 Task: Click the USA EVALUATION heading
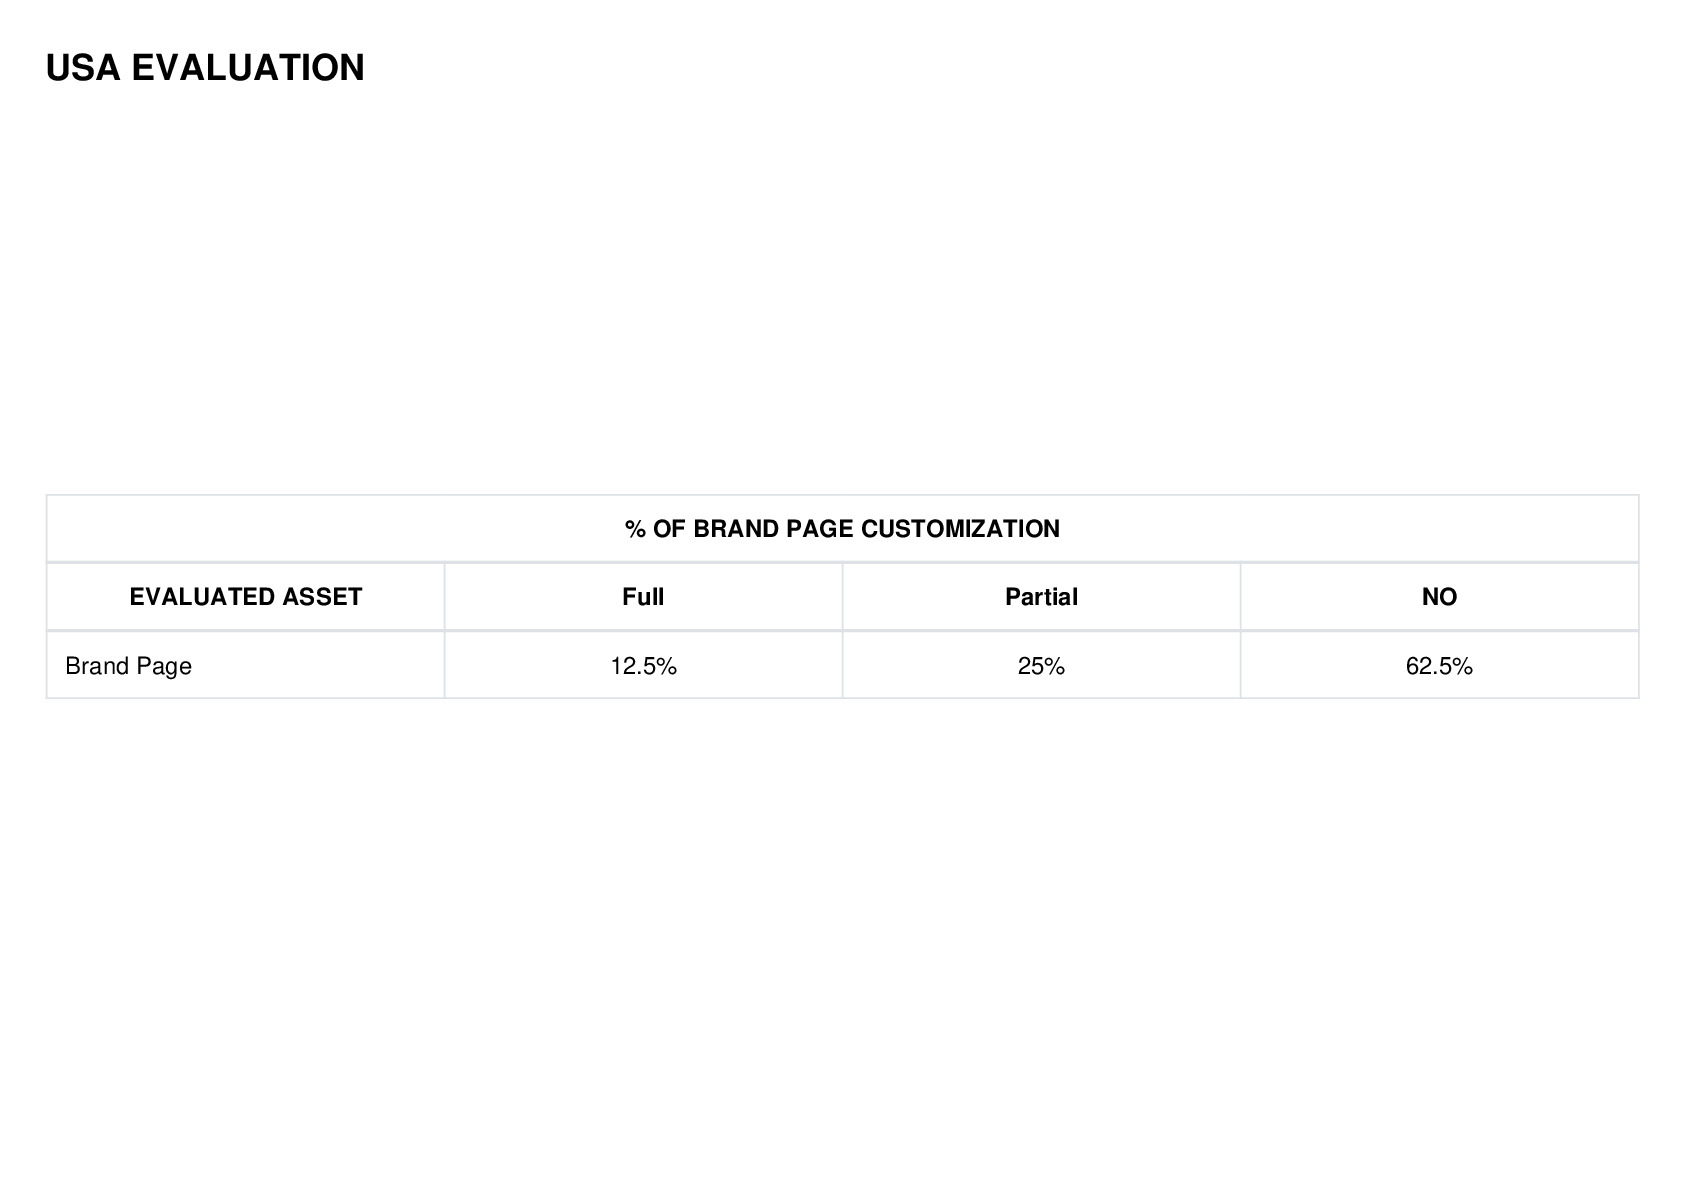[205, 68]
